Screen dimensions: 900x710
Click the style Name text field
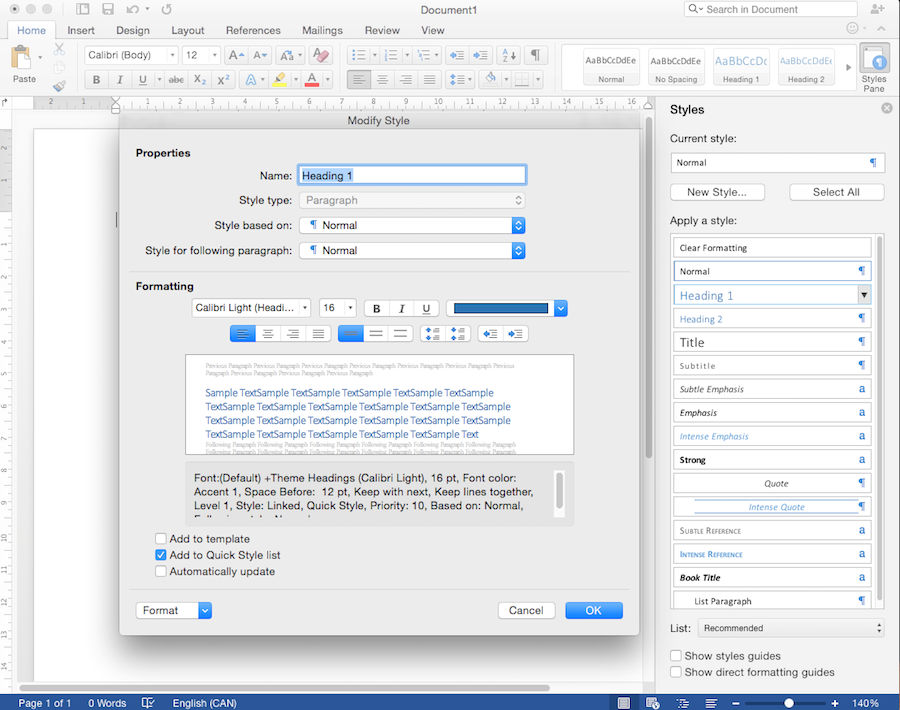point(412,175)
